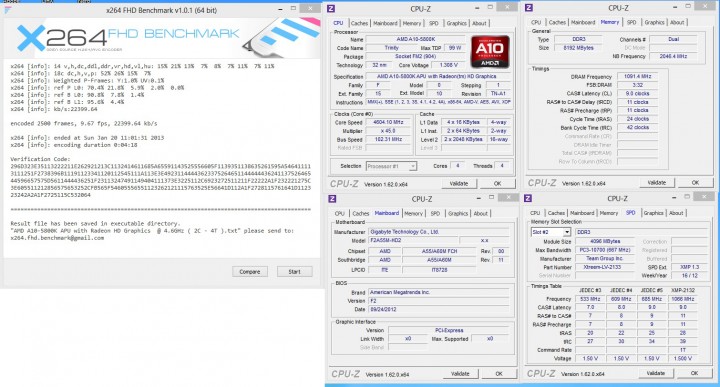Switch to CPU tab in the top-right Memory window
Image resolution: width=720 pixels, height=387 pixels.
536,22
